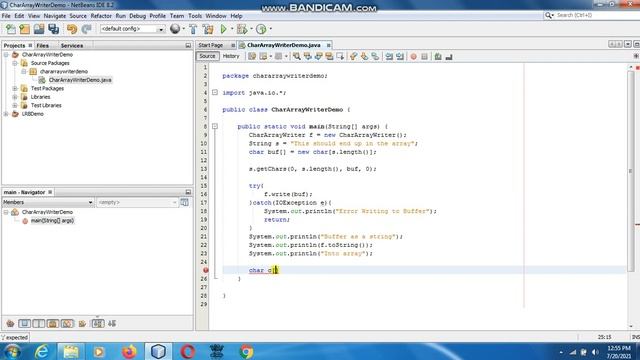Click the History view button
640x360 pixels.
click(x=231, y=56)
